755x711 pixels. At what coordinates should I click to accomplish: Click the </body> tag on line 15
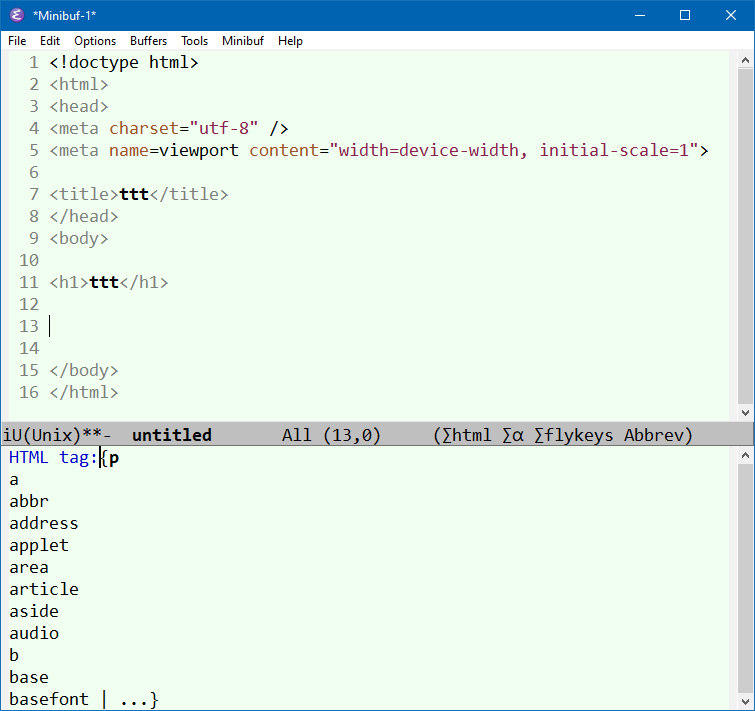pos(84,370)
